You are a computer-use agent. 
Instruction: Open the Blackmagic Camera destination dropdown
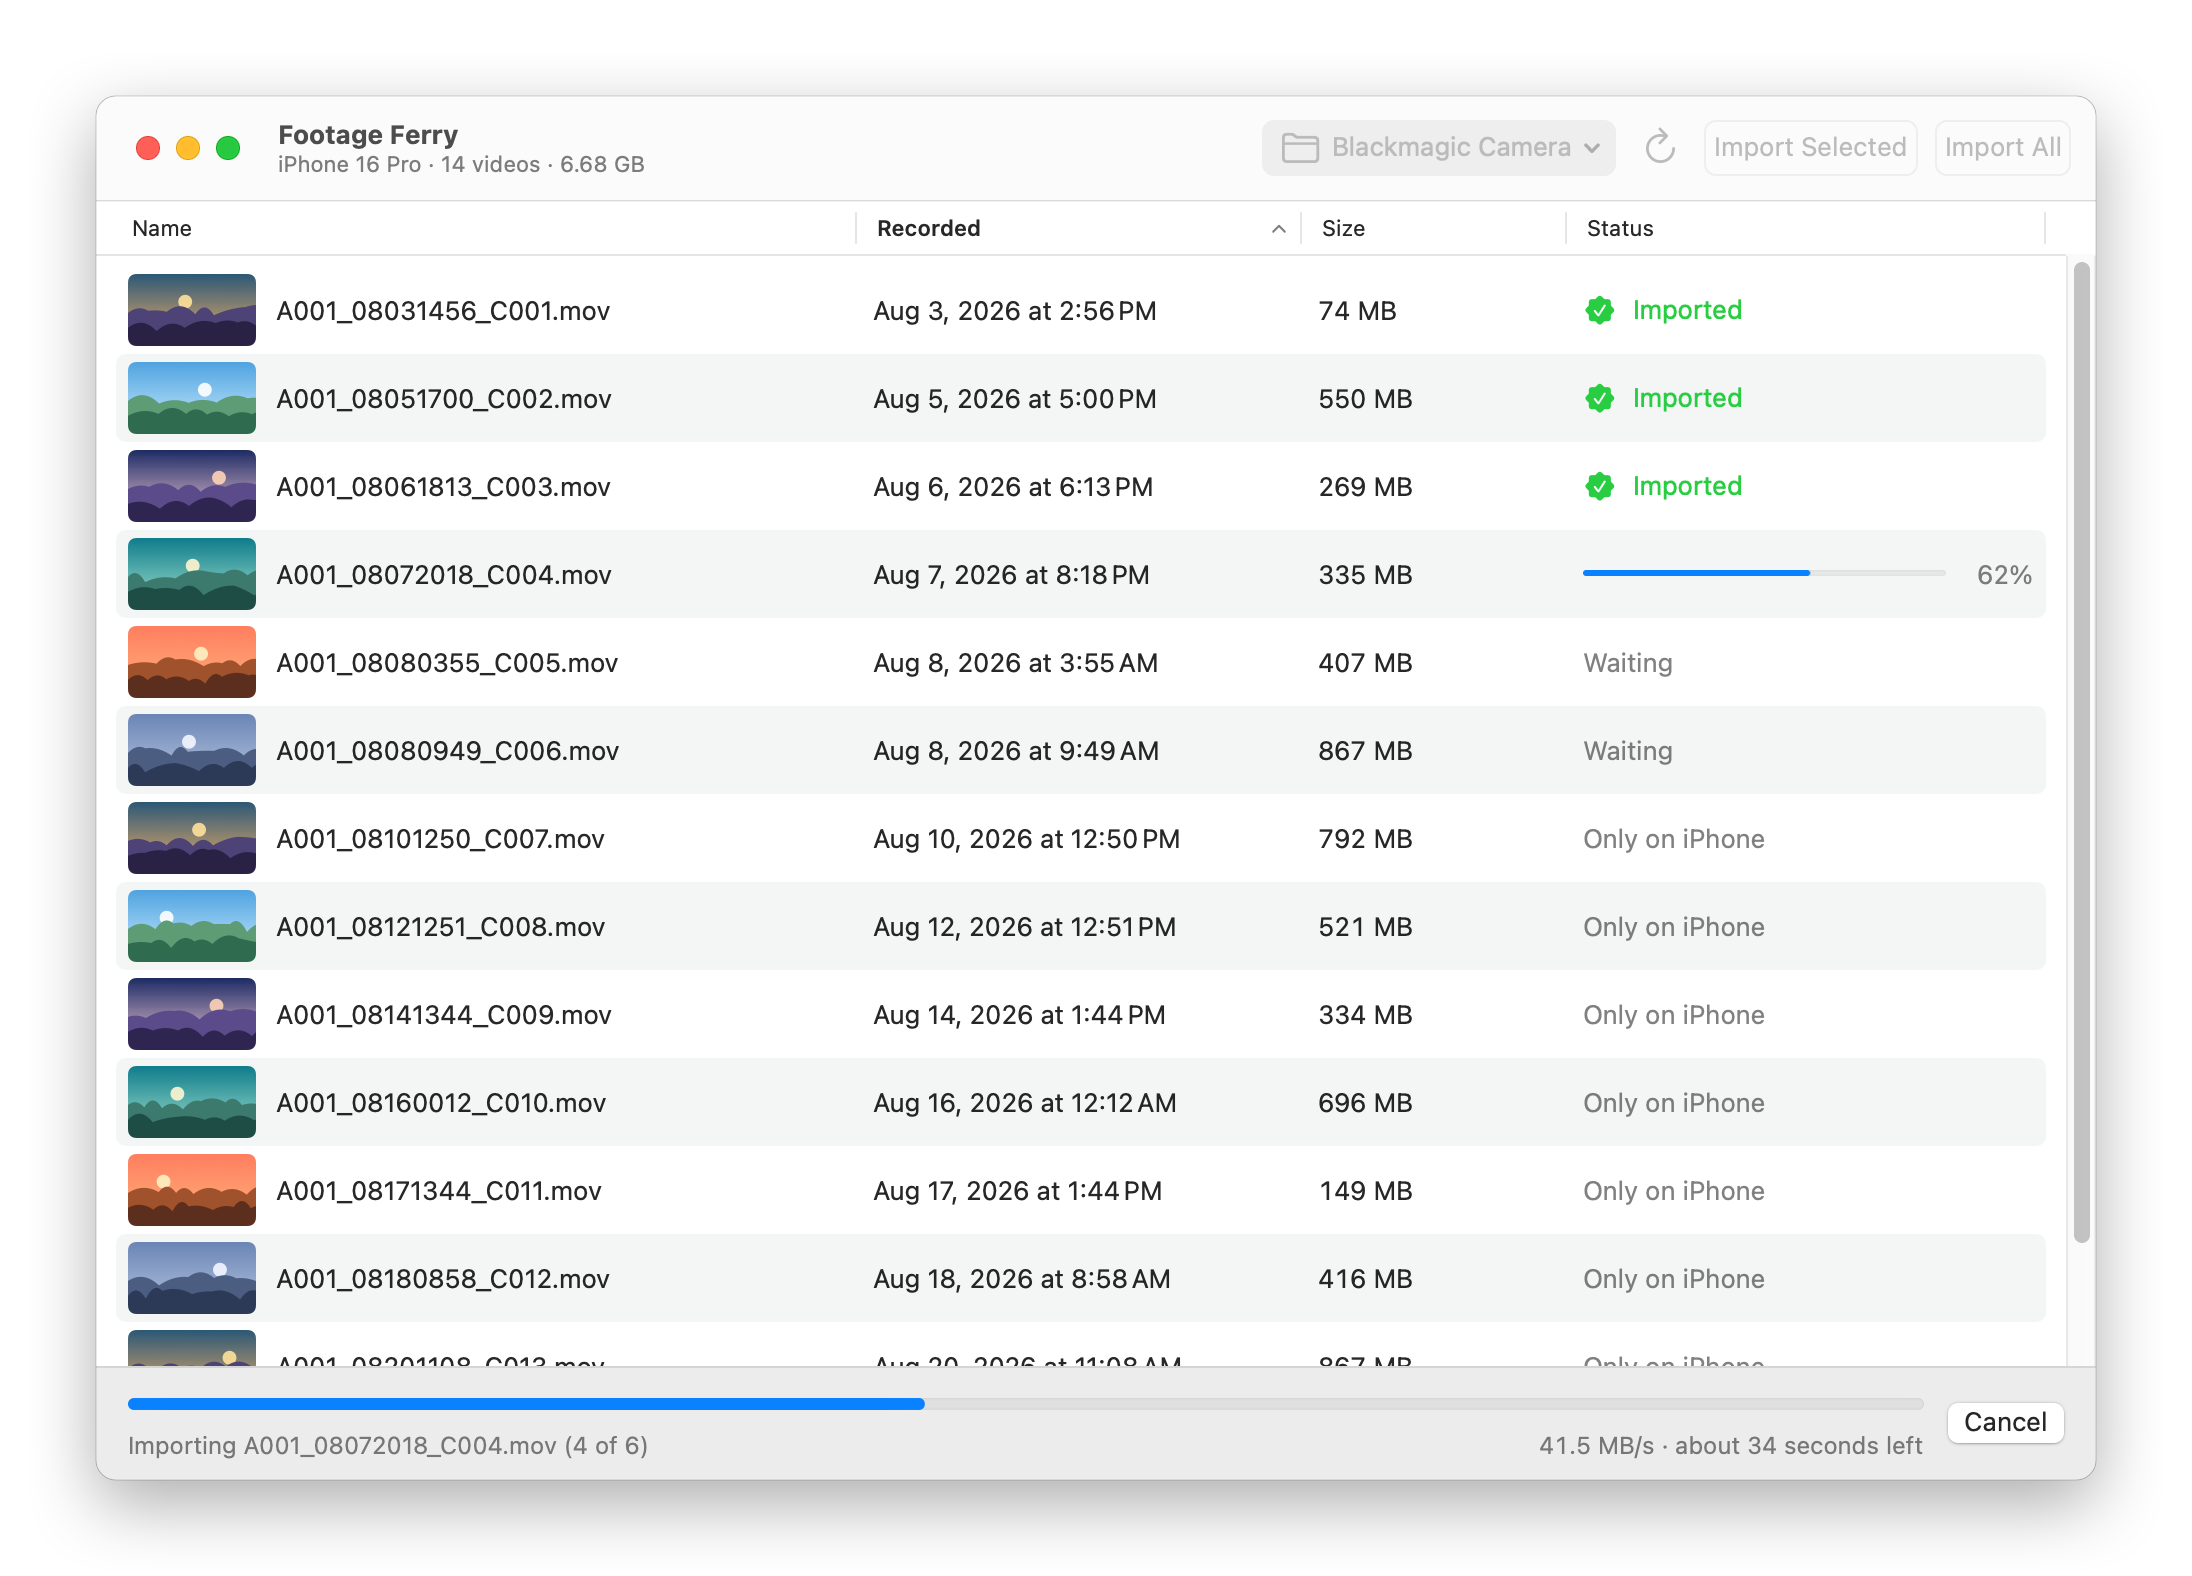1438,148
